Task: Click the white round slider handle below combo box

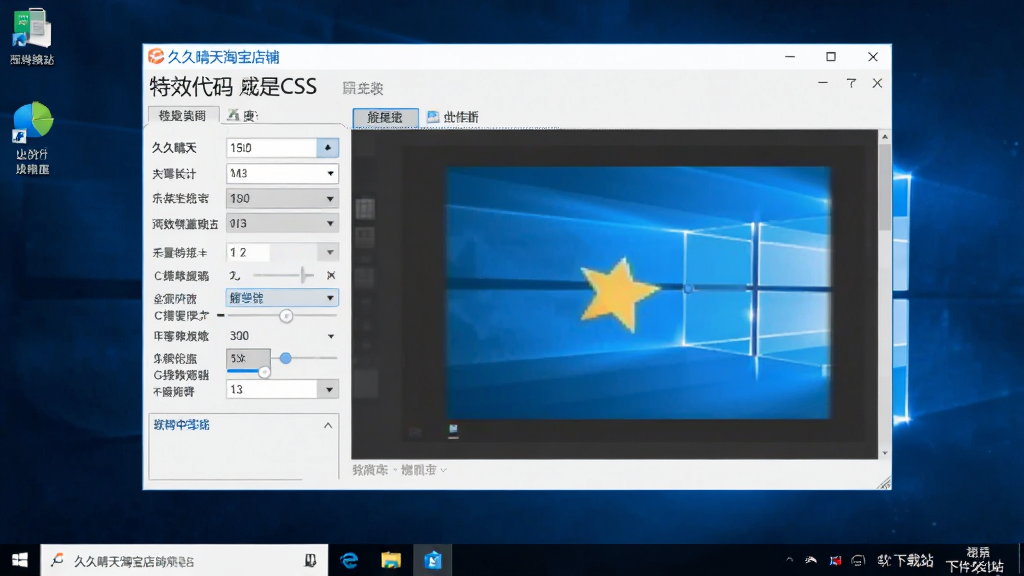Action: (x=286, y=316)
